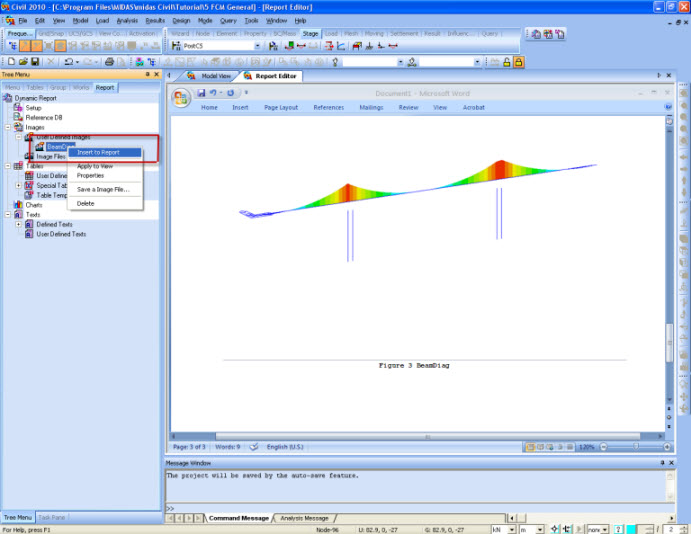This screenshot has width=691, height=534.
Task: Switch to Analysis Message tab
Action: 302,518
